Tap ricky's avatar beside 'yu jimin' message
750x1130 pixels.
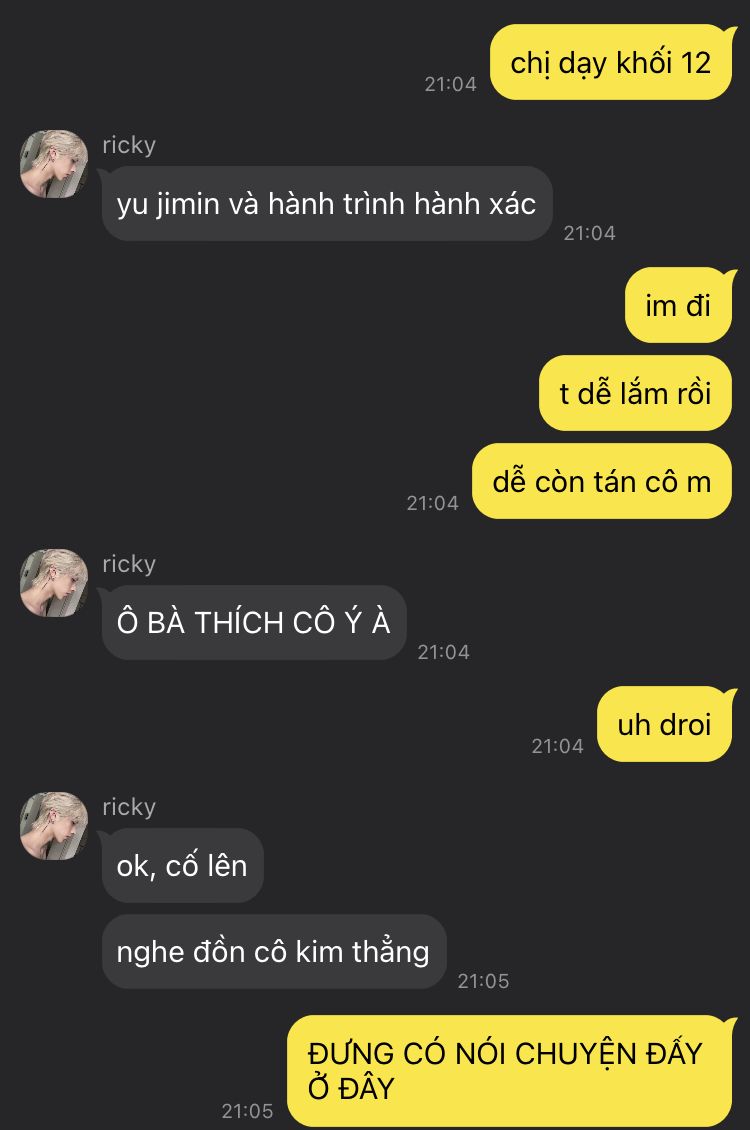[54, 164]
